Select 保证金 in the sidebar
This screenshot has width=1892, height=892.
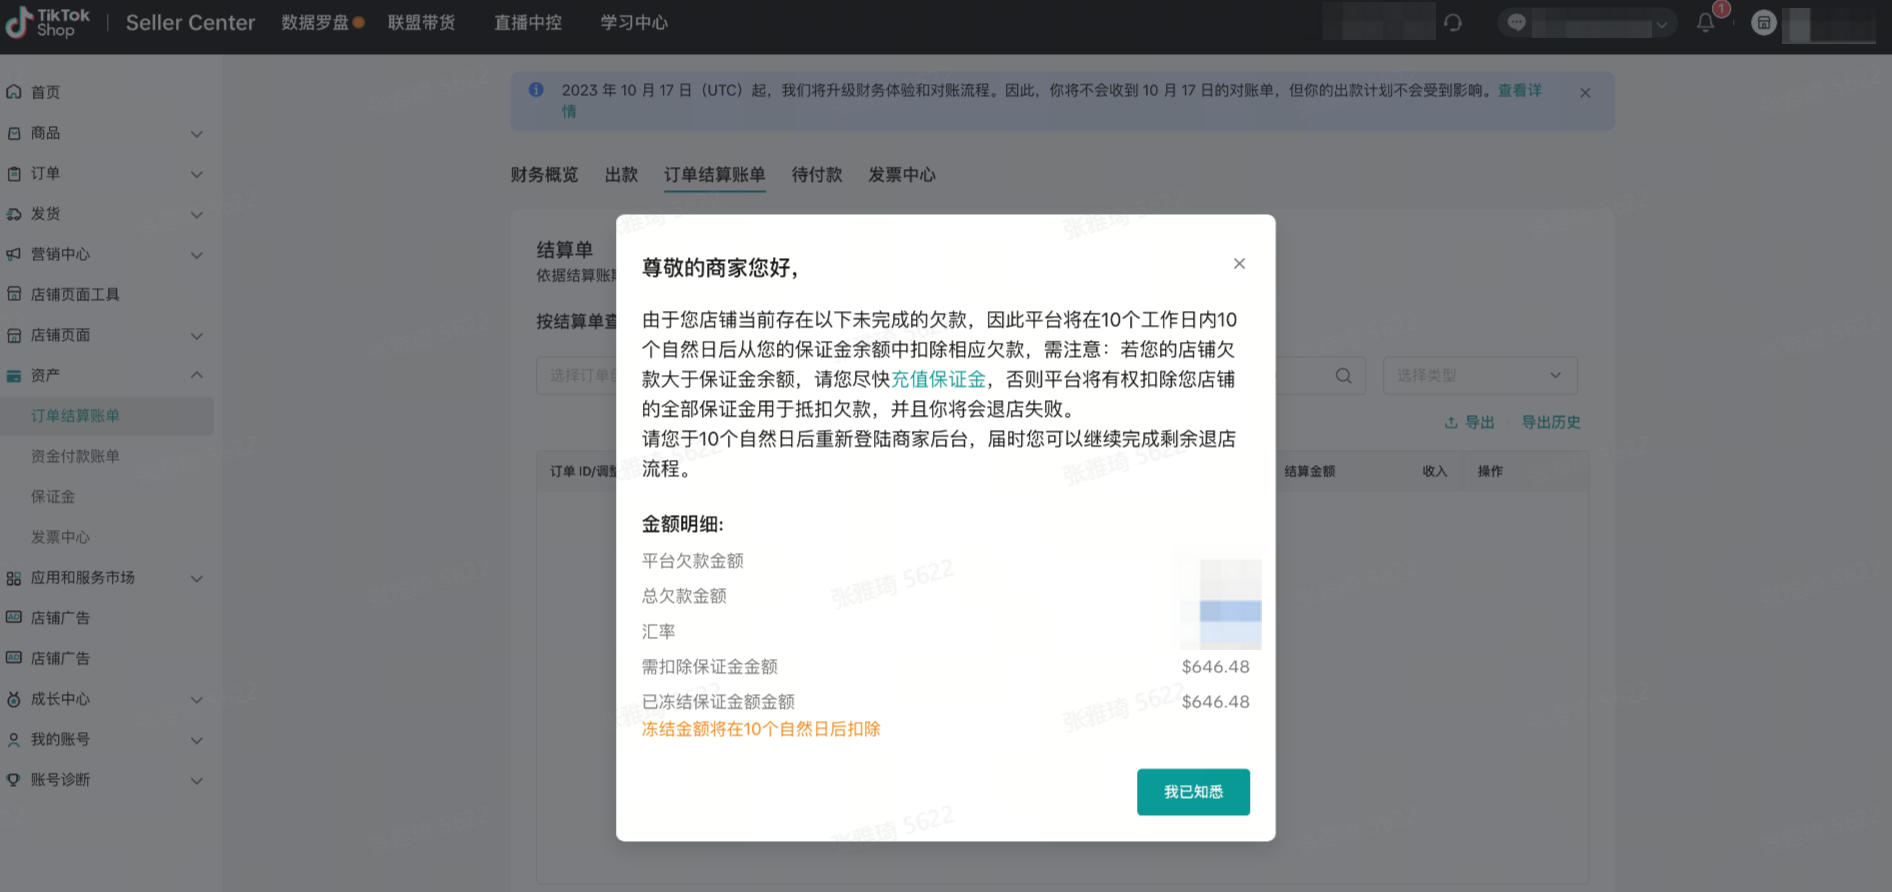coord(53,497)
